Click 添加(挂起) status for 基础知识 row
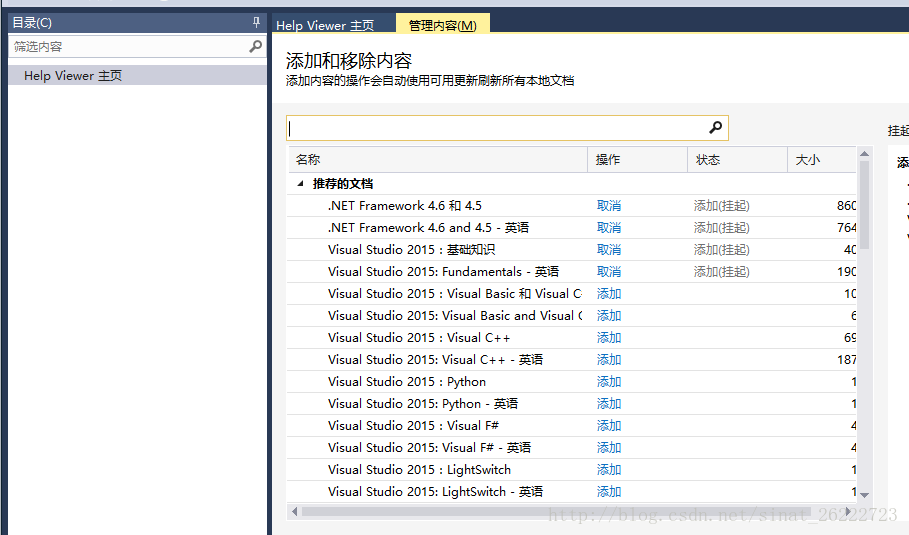 click(722, 250)
